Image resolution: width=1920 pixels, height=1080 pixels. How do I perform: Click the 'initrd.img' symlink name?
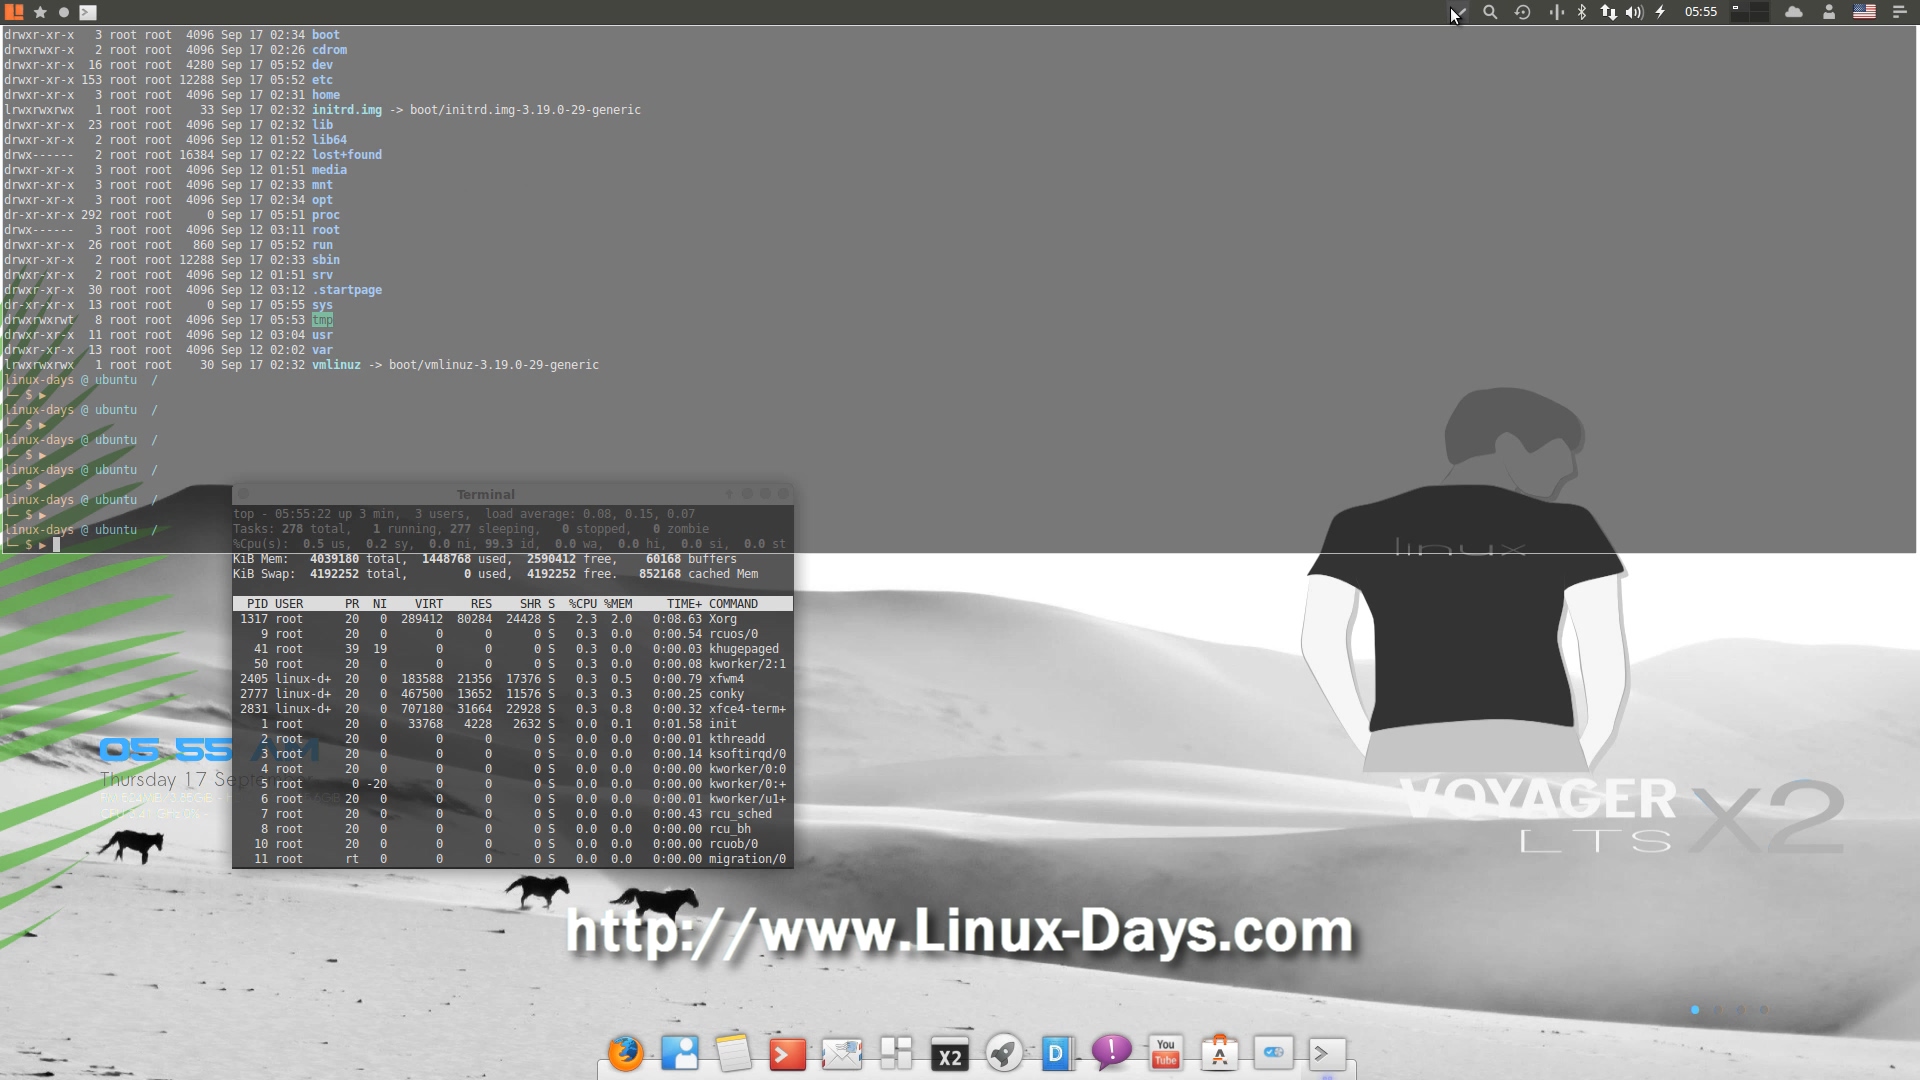(x=347, y=110)
